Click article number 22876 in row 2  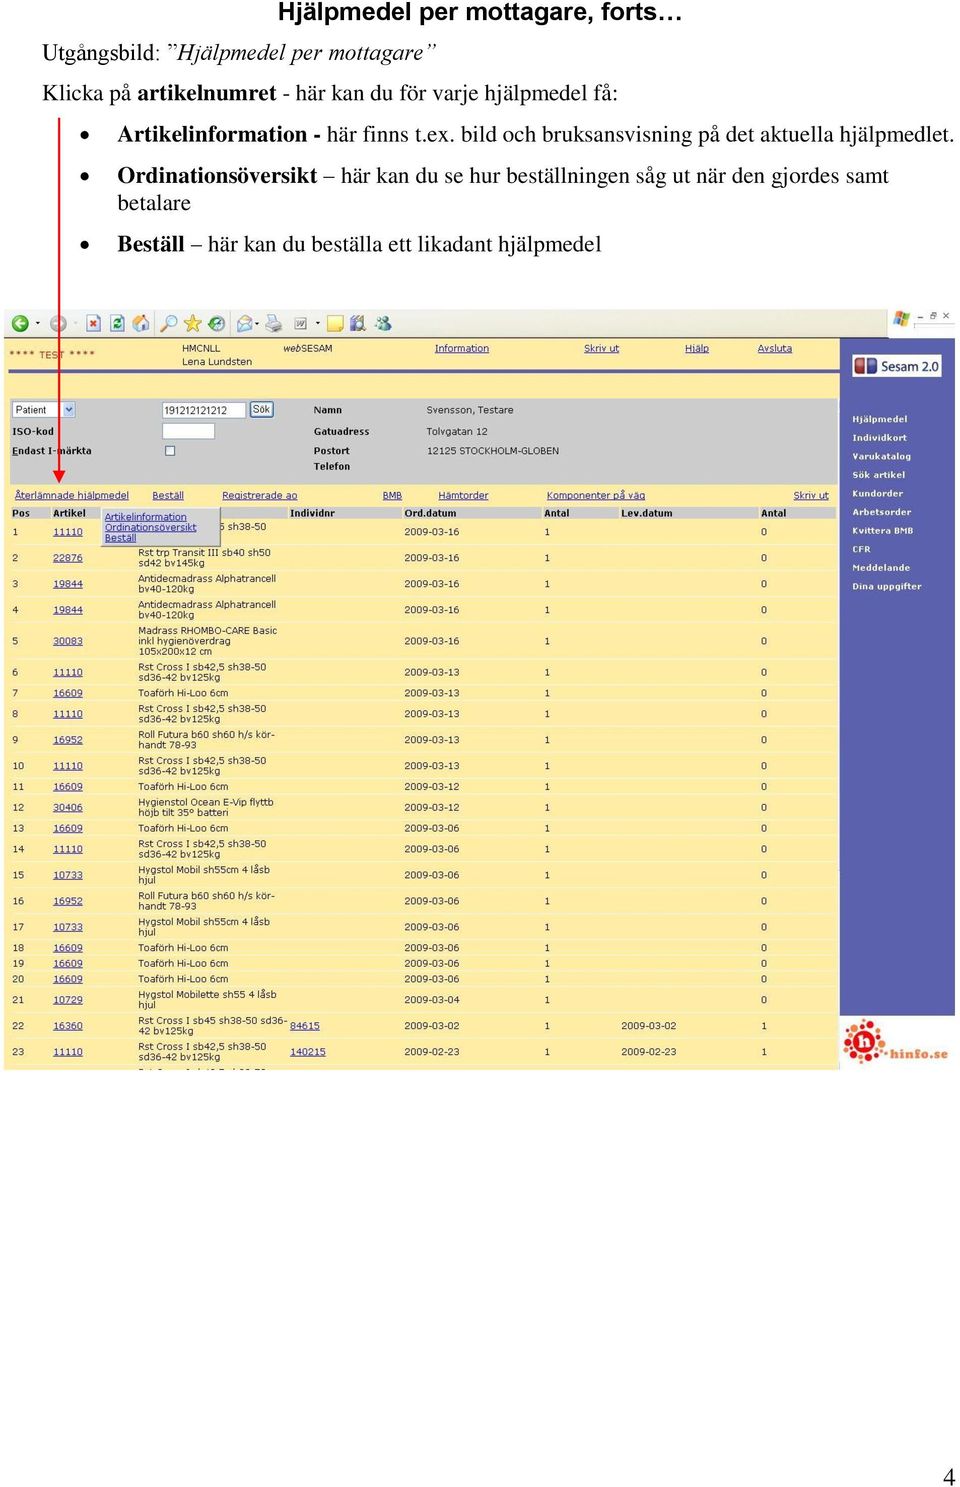(x=68, y=558)
